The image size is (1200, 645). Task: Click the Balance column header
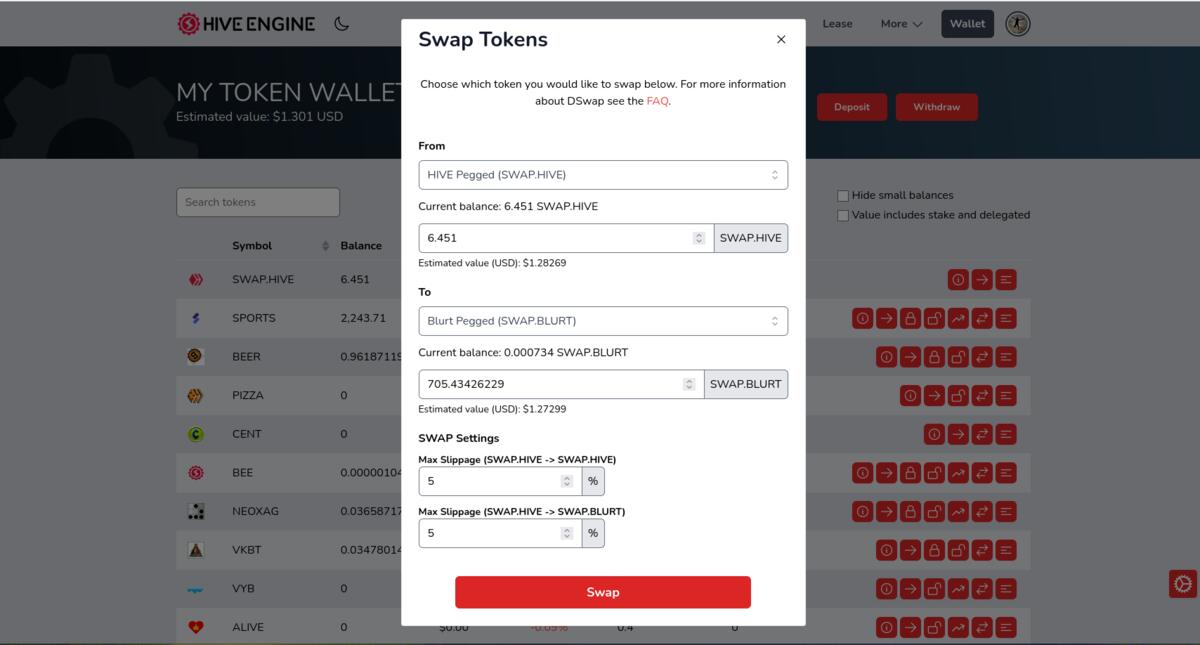[361, 246]
